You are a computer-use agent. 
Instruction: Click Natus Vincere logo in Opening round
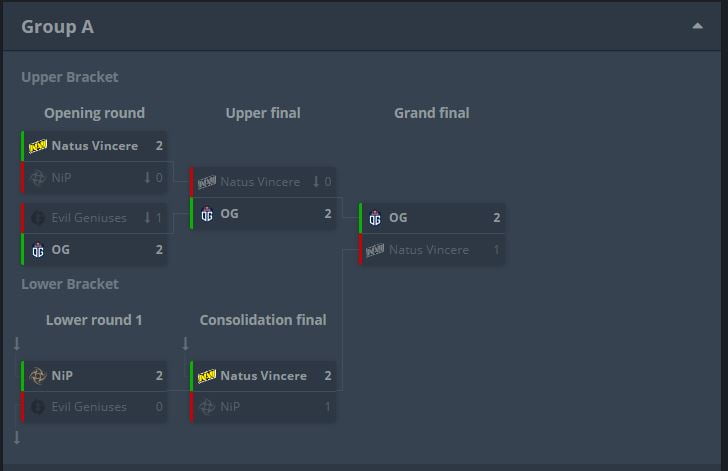tap(38, 146)
